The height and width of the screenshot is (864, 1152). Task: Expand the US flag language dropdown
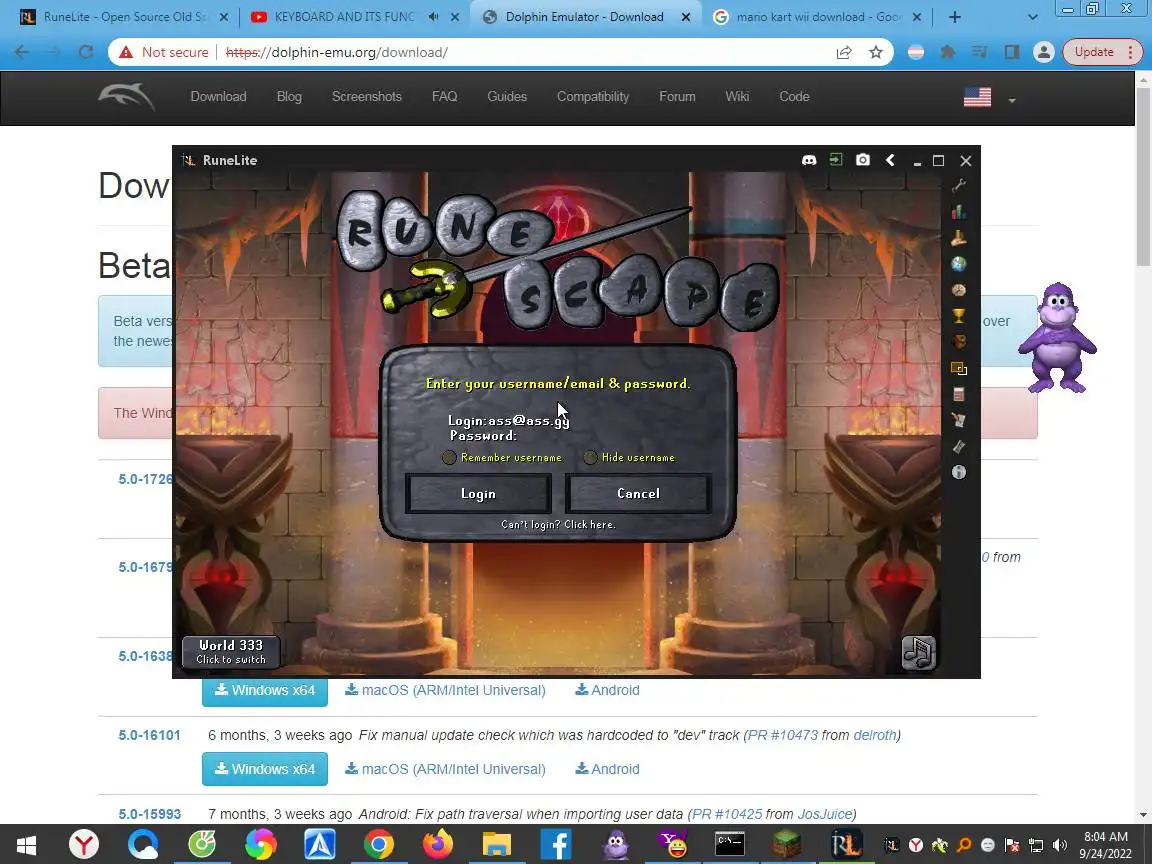pos(989,98)
